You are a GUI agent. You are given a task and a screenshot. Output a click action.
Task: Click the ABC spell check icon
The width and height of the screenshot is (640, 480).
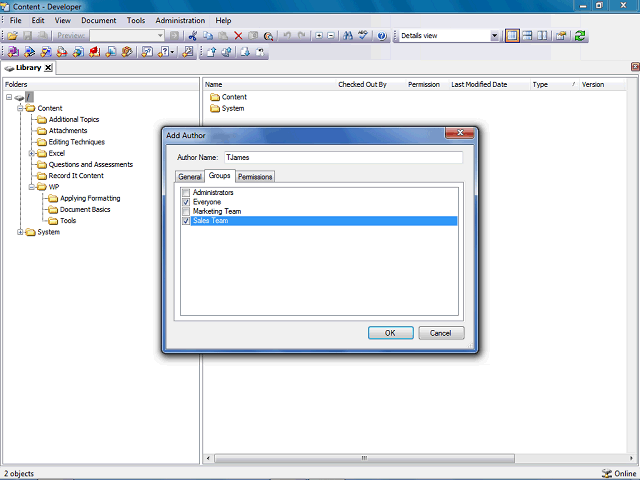click(363, 36)
